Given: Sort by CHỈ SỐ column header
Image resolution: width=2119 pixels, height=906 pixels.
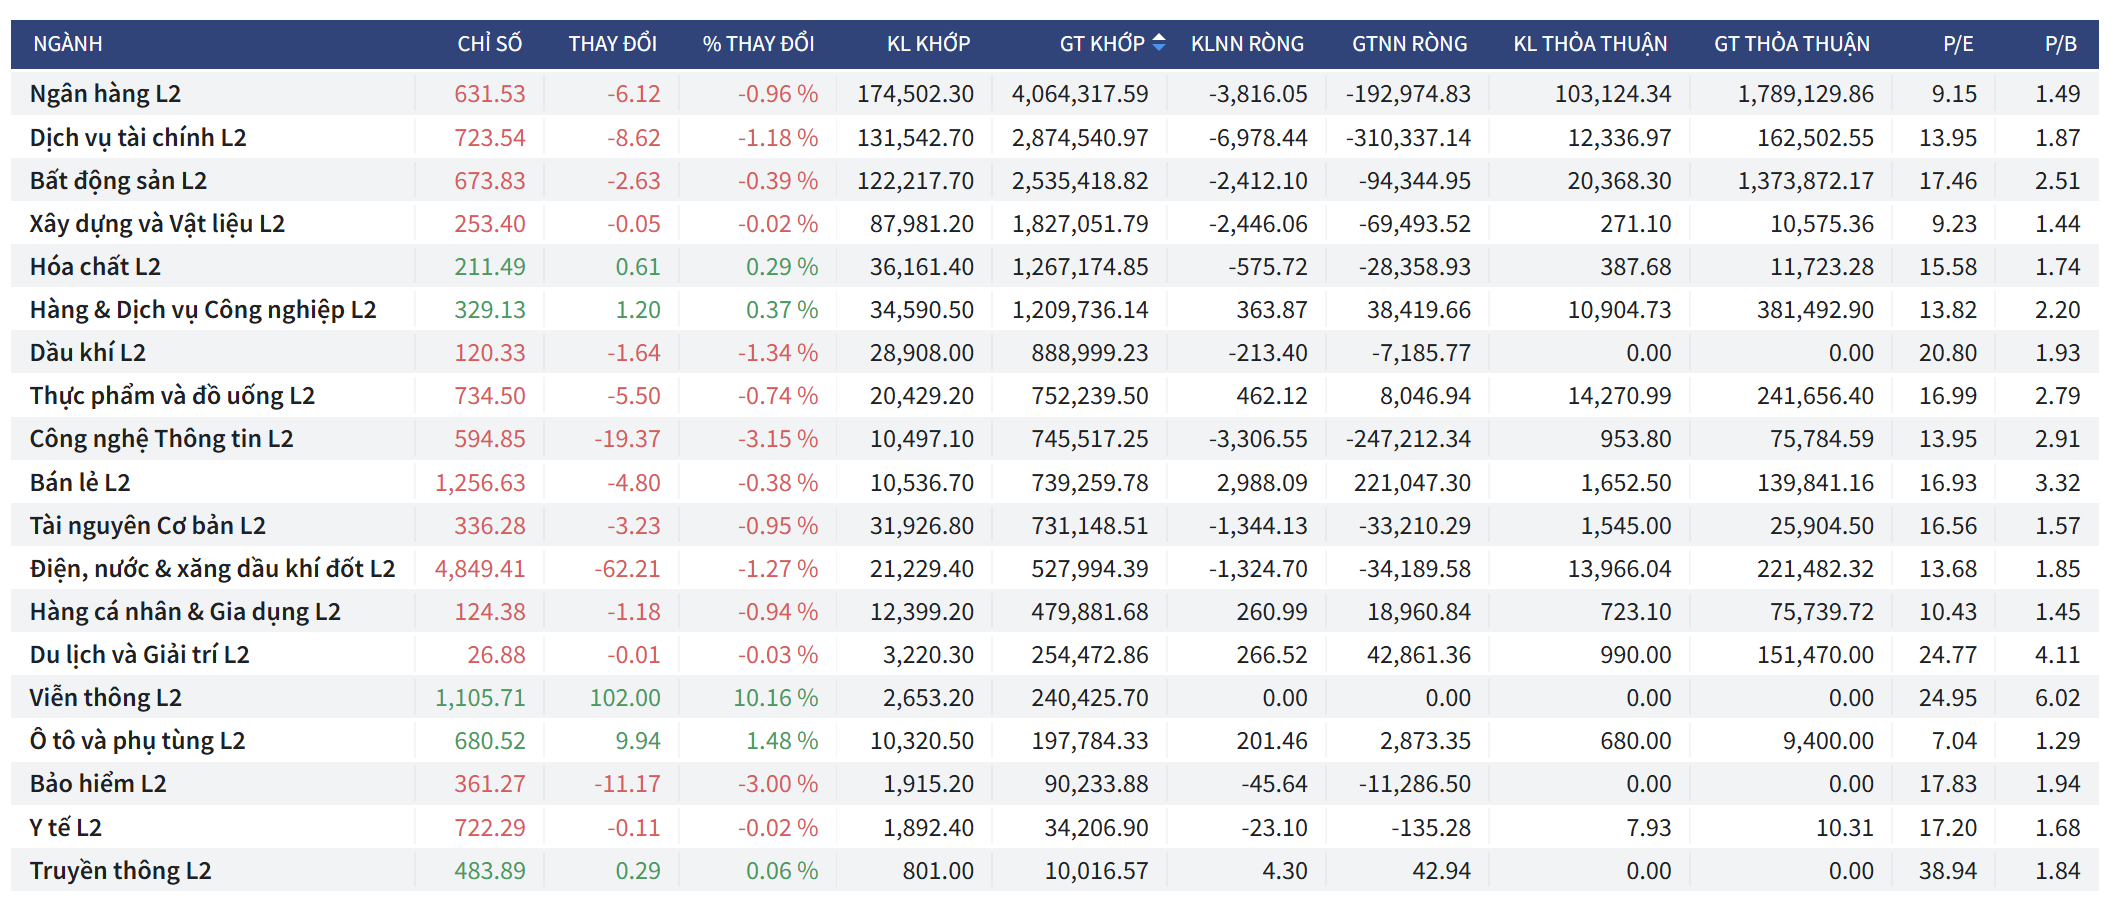Looking at the screenshot, I should pos(489,44).
